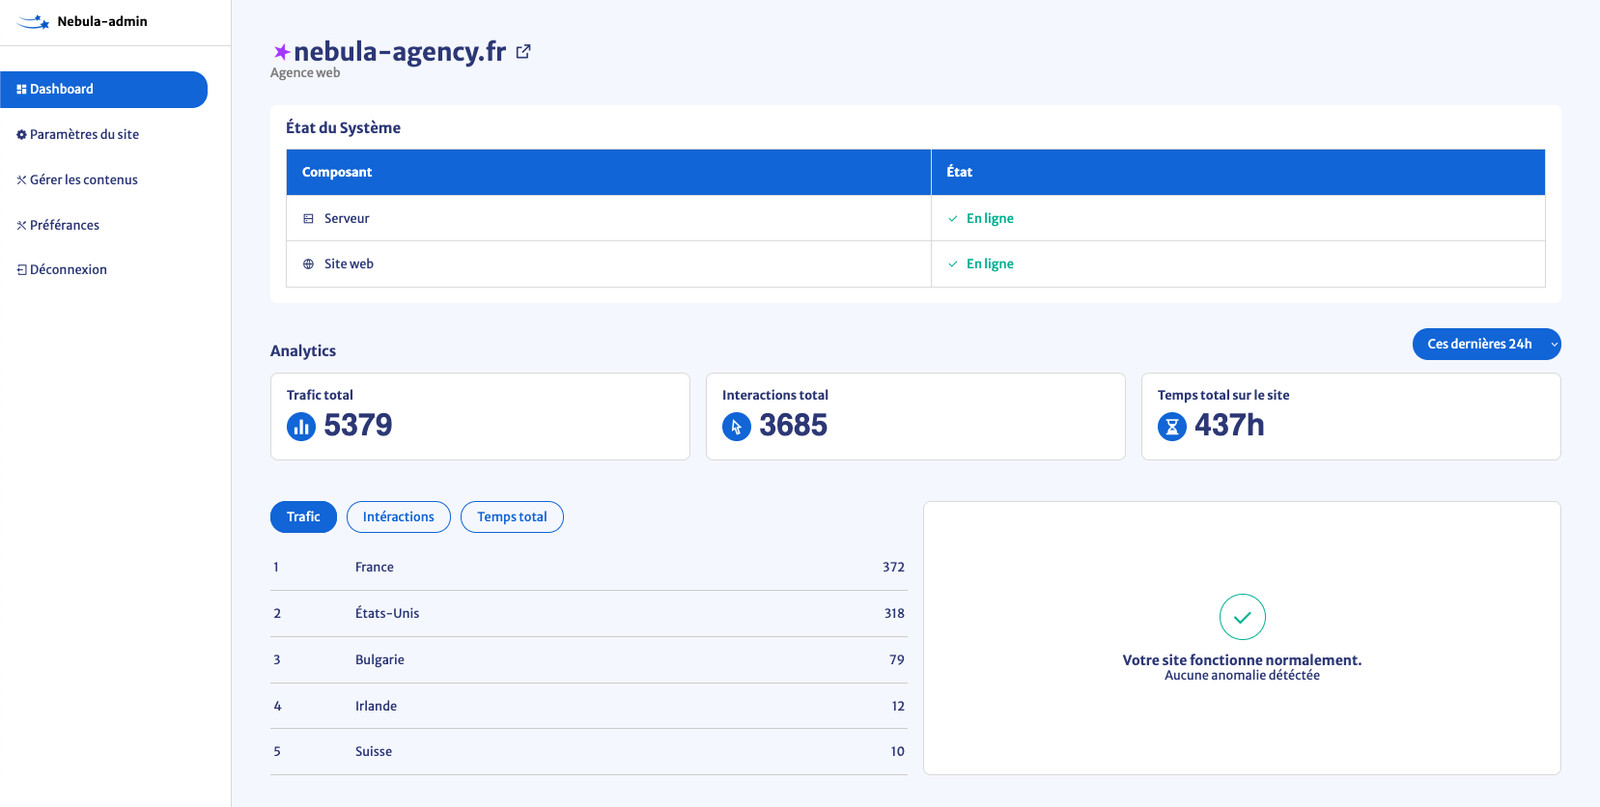Screen dimensions: 1600x807
Task: Click the green checkmark status circle
Action: (x=1242, y=617)
